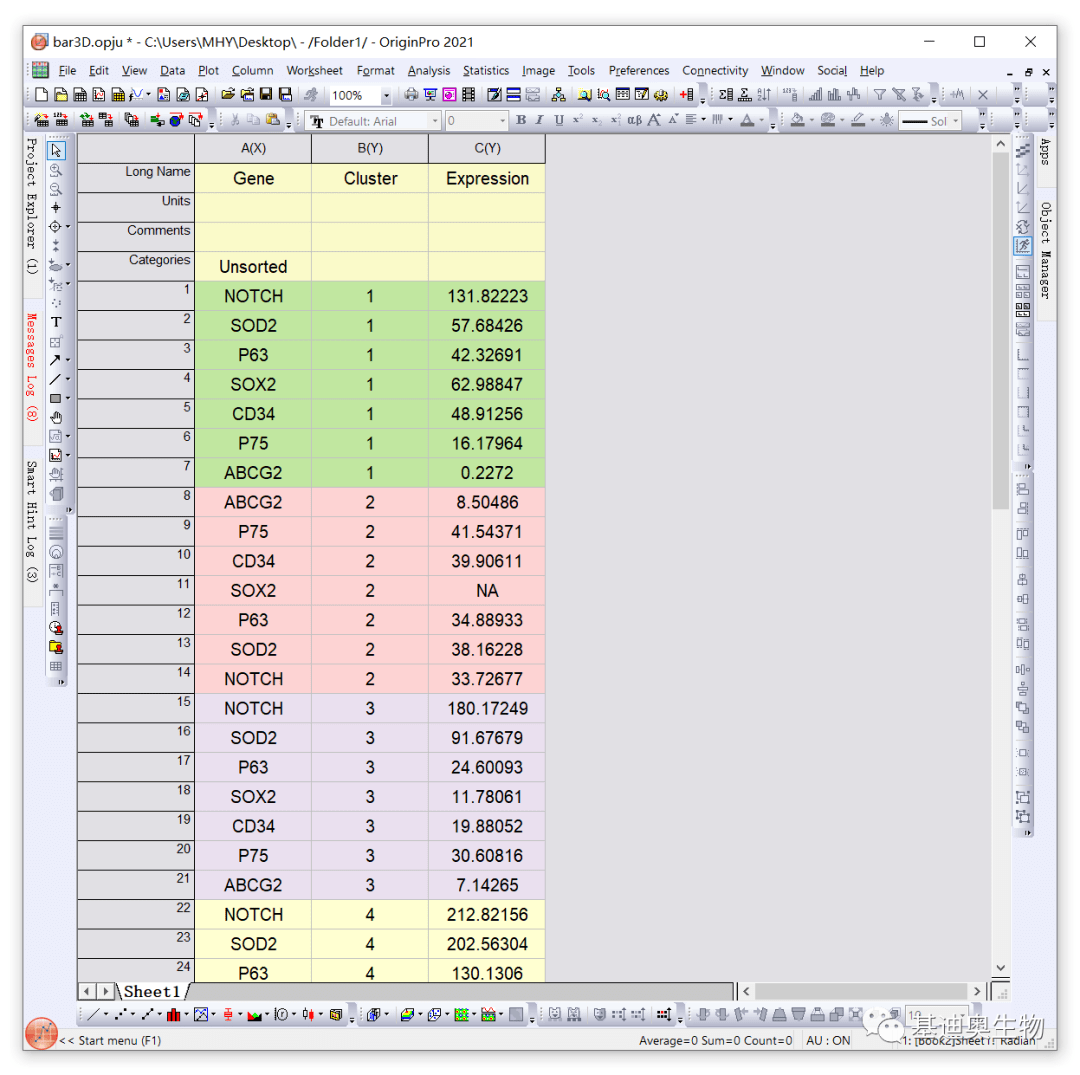Image resolution: width=1080 pixels, height=1075 pixels.
Task: Select column header C(Y)
Action: click(x=487, y=148)
